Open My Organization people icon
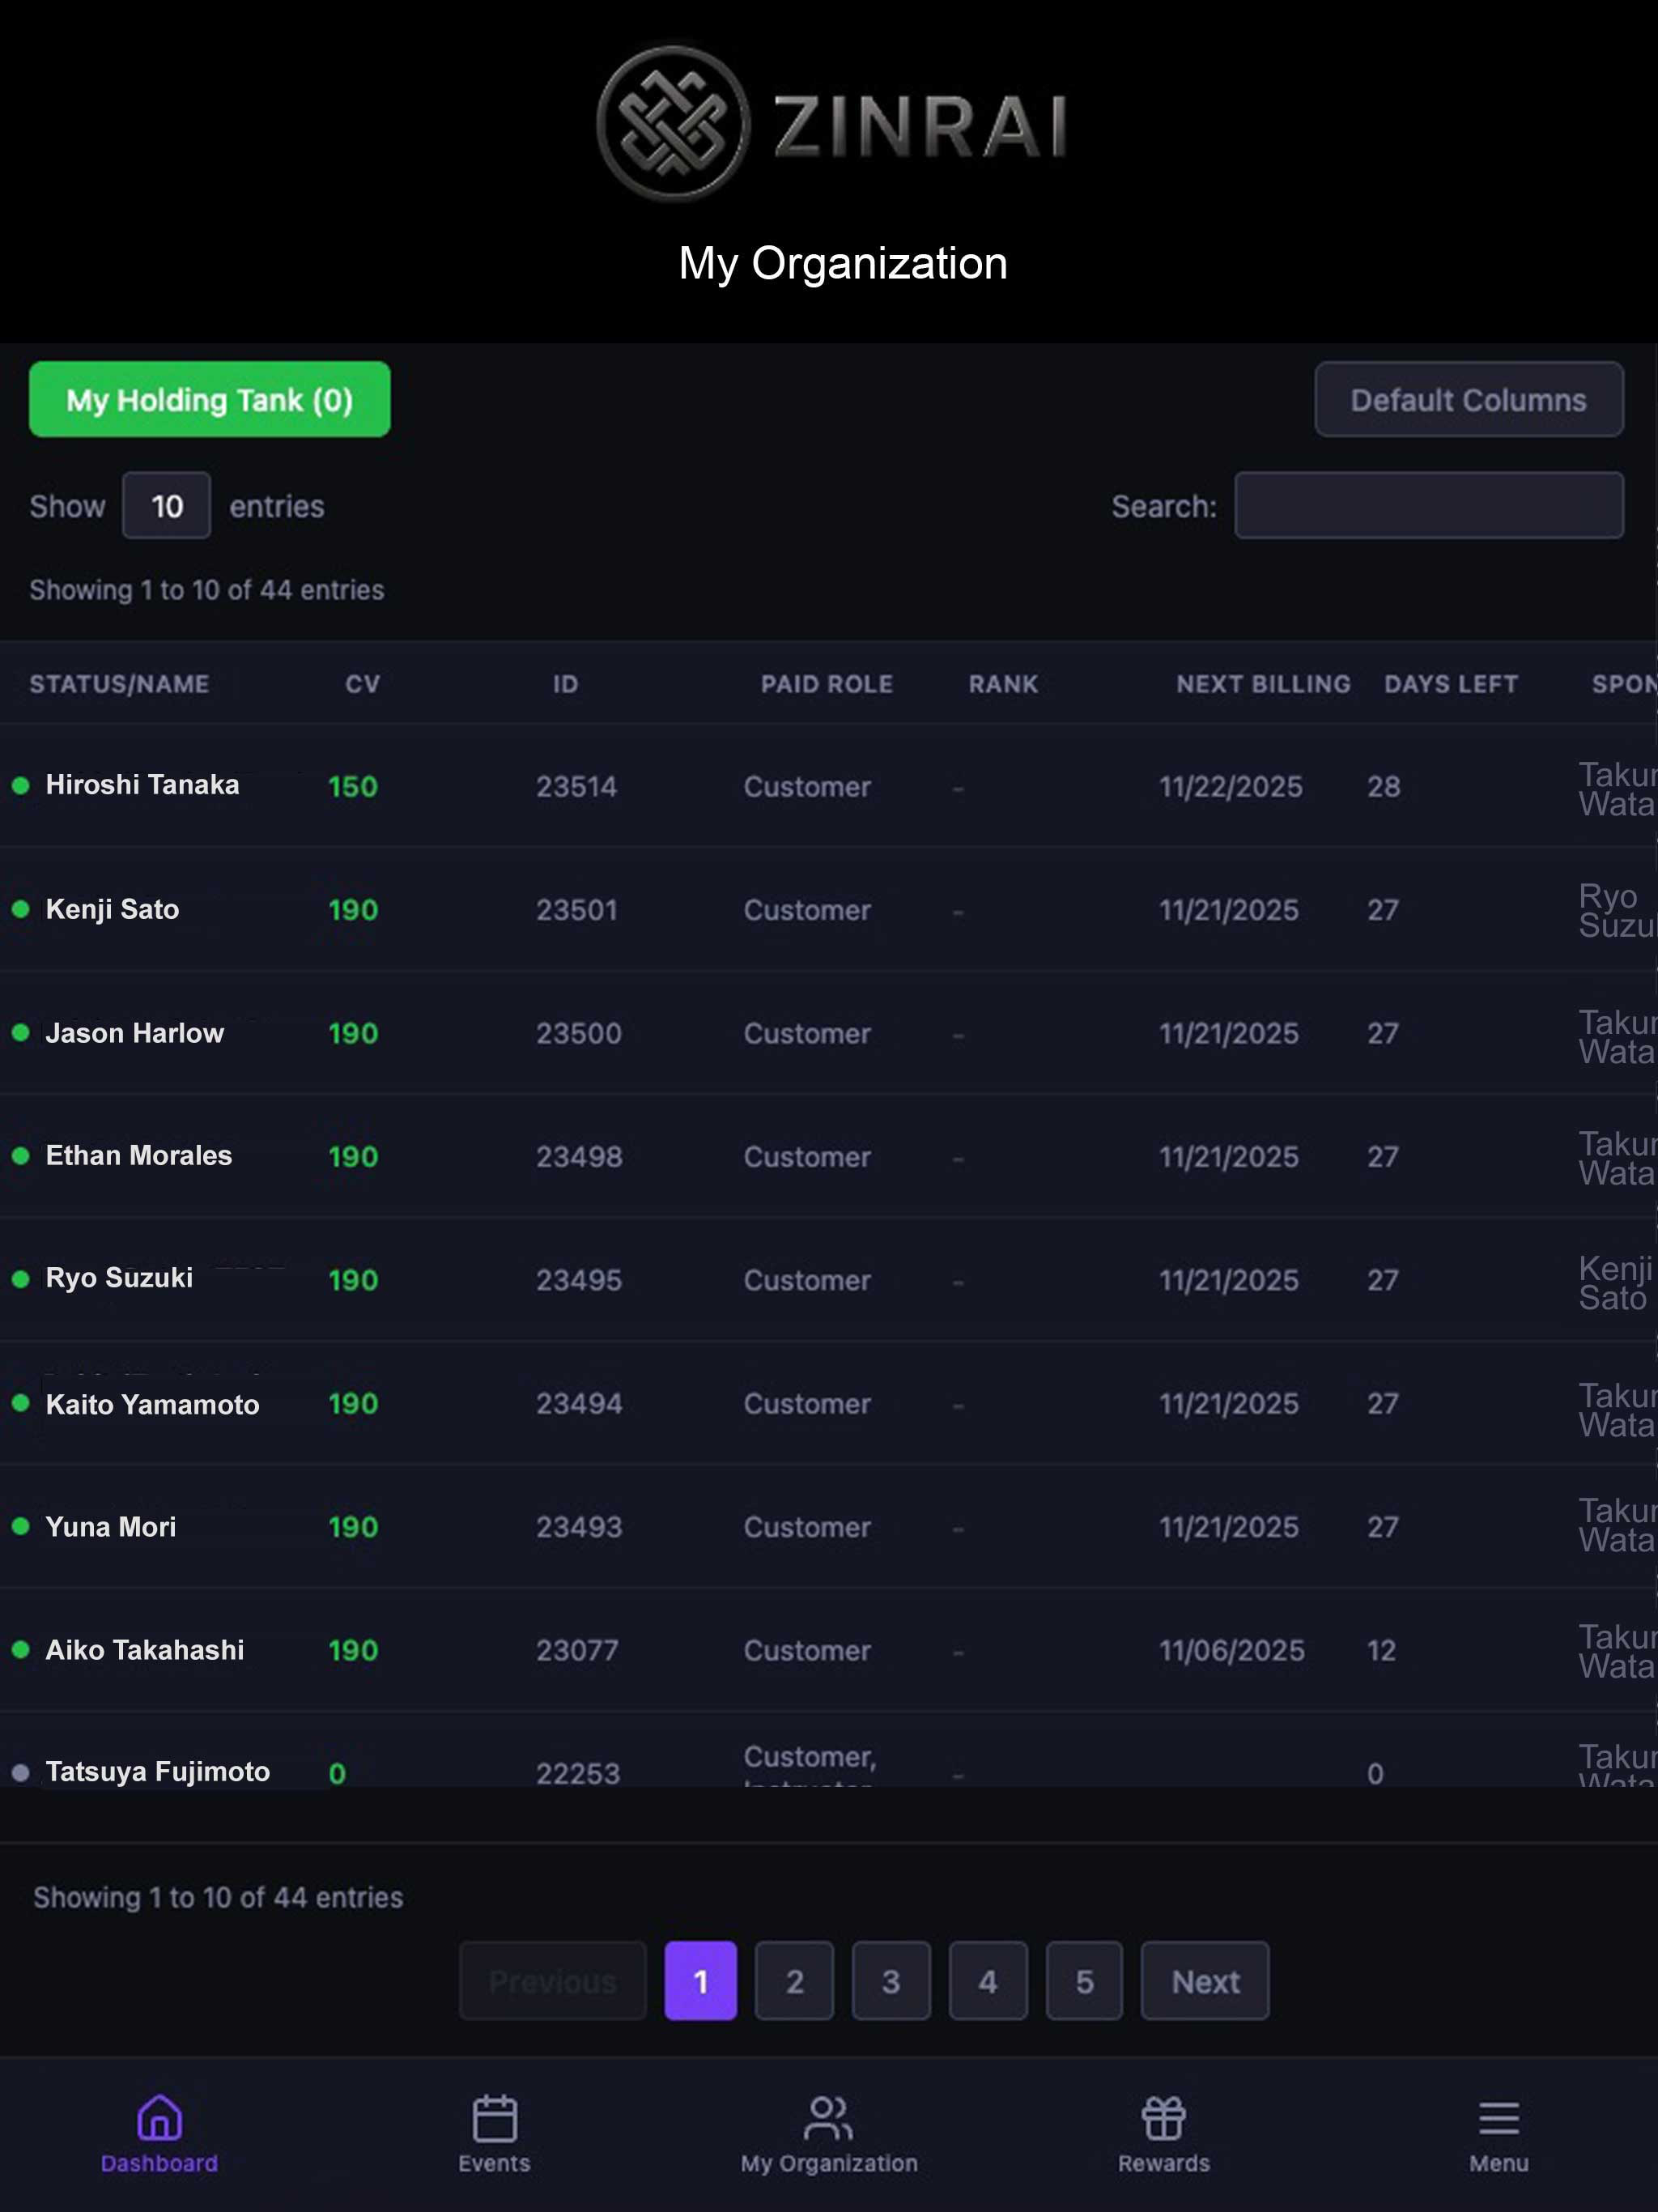This screenshot has height=2212, width=1658. click(x=828, y=2117)
